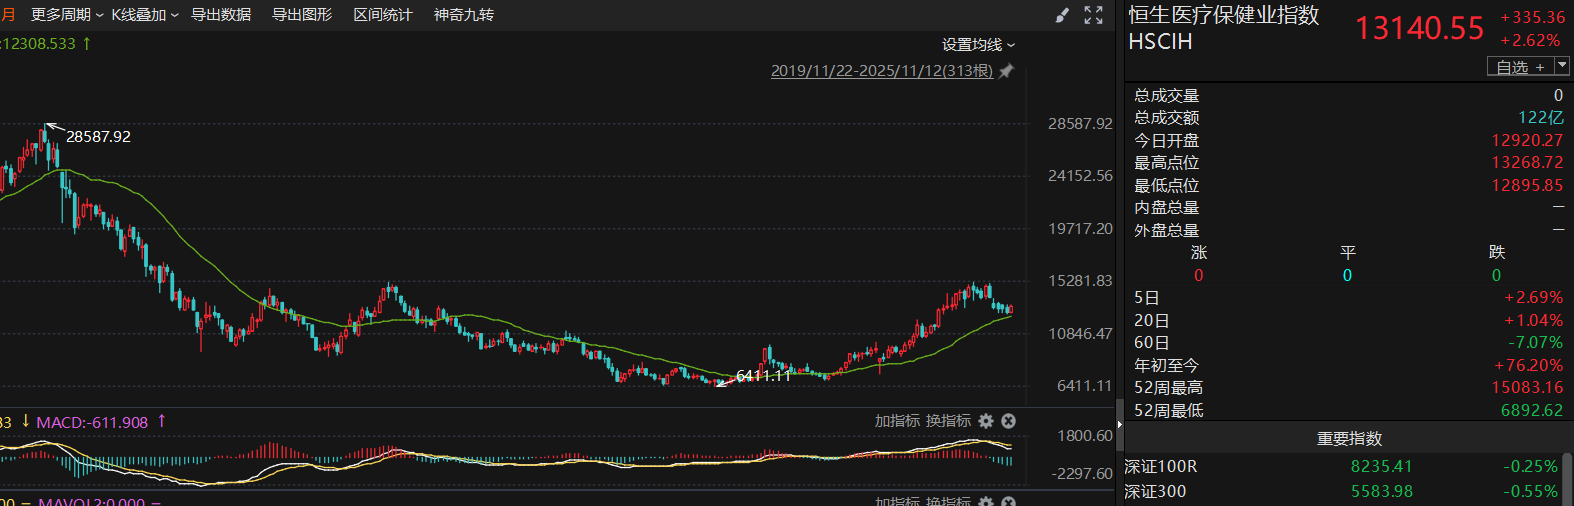Image resolution: width=1574 pixels, height=506 pixels.
Task: Expand 更多周期 period dropdown
Action: [67, 15]
